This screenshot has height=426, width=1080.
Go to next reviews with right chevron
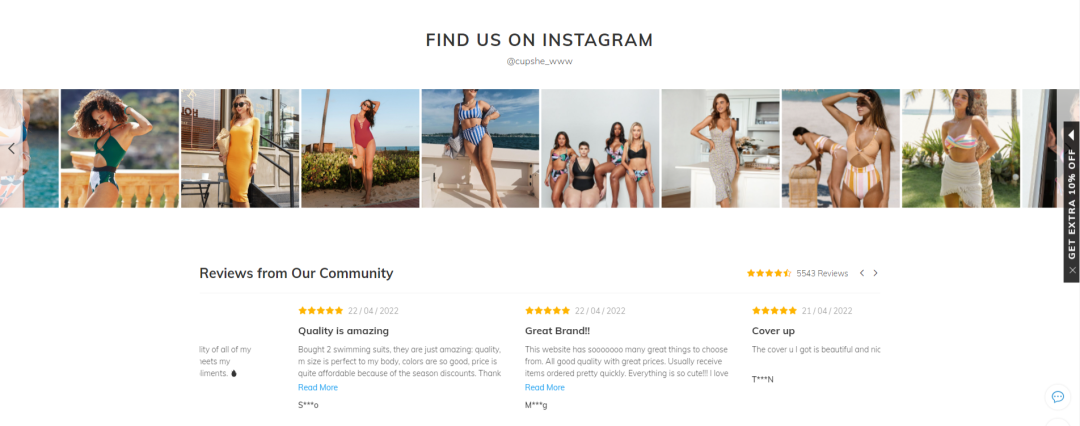pyautogui.click(x=875, y=273)
